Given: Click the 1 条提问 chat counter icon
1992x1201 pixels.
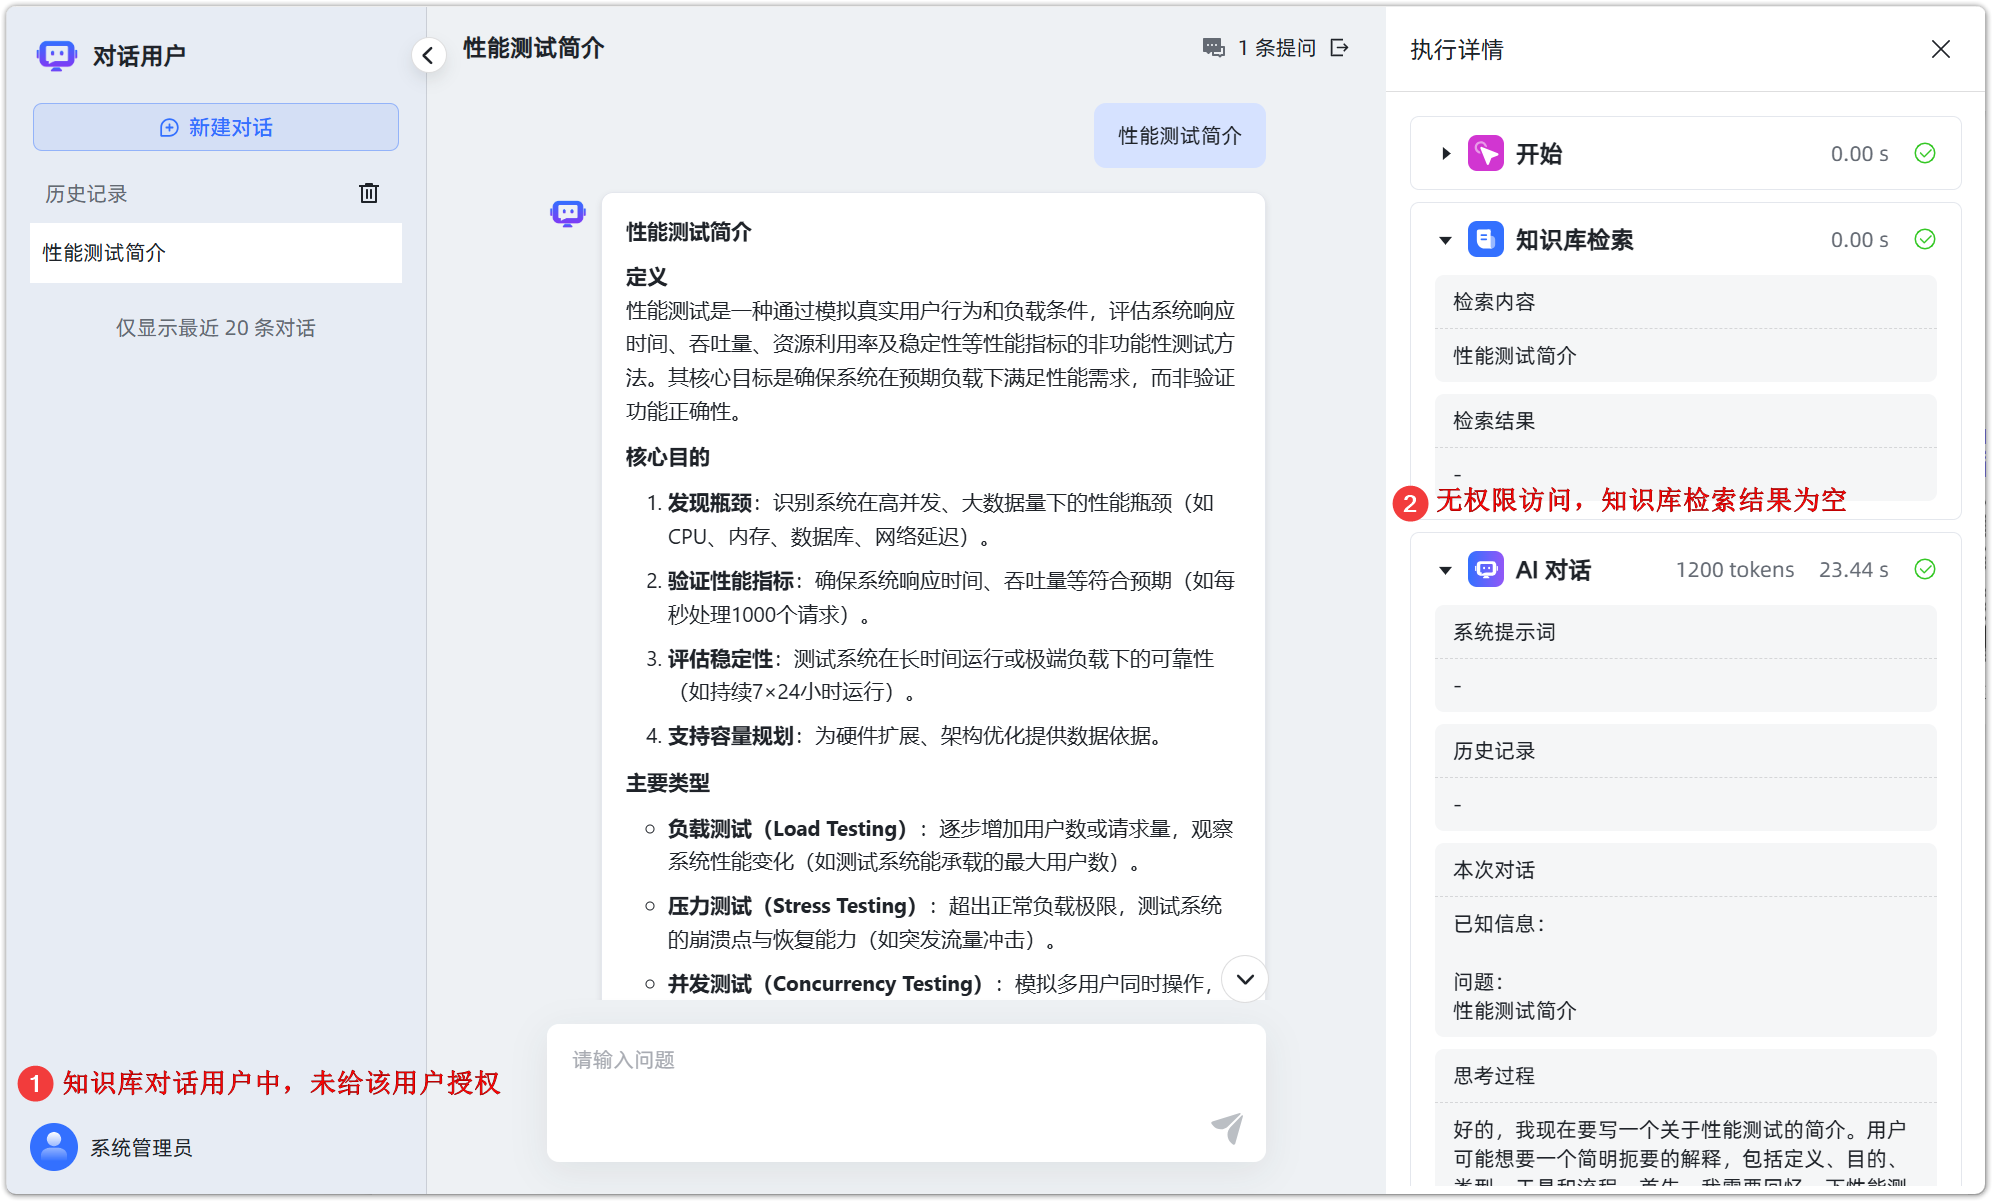Looking at the screenshot, I should (1213, 47).
